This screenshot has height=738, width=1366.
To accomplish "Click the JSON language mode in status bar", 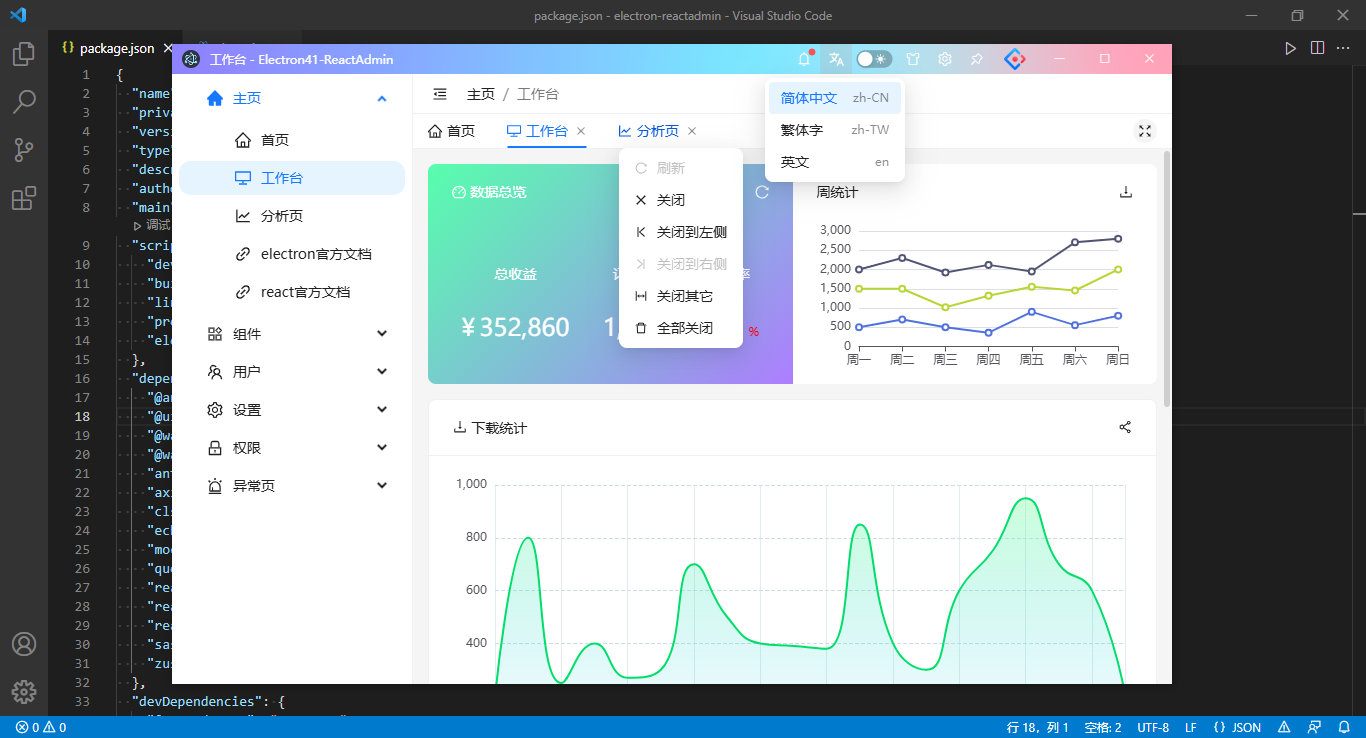I will [1237, 727].
